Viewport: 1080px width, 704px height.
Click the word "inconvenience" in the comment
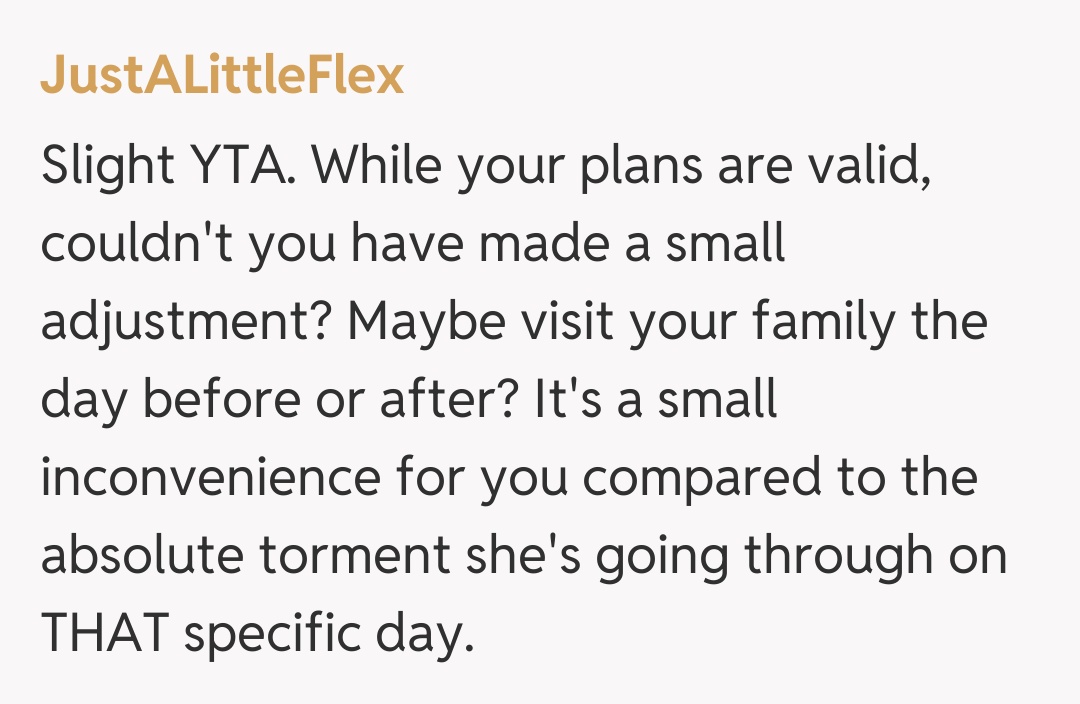coord(210,478)
